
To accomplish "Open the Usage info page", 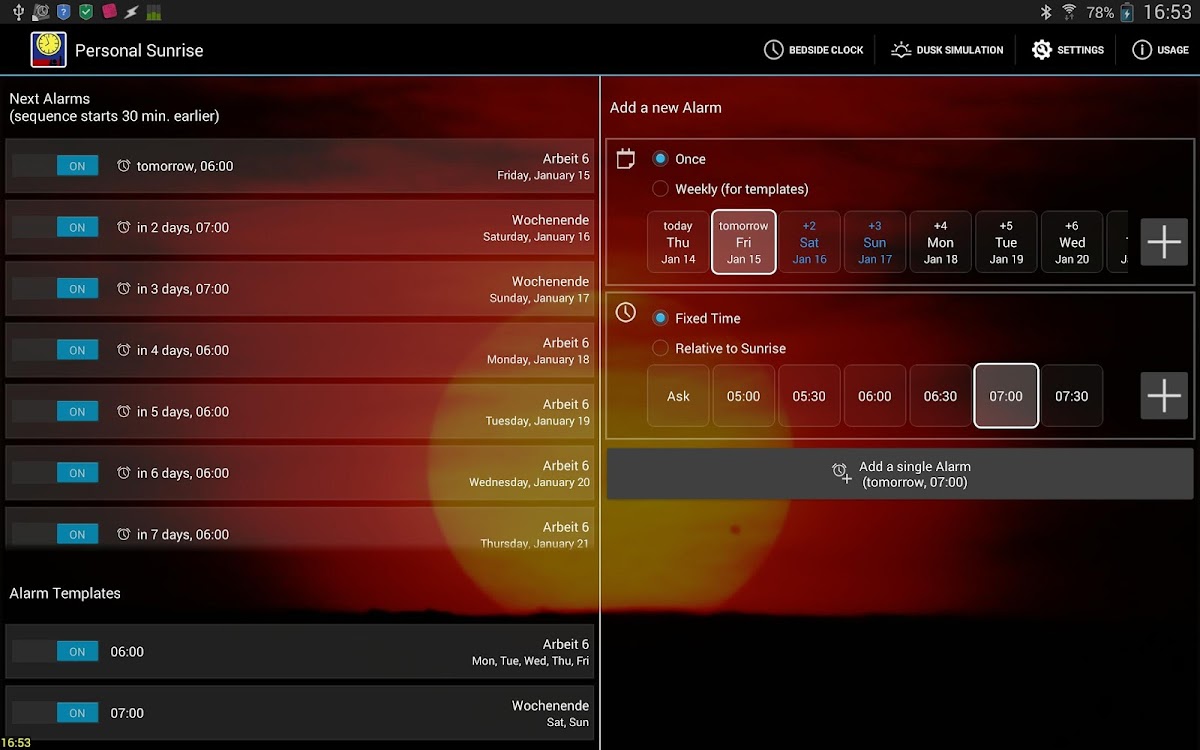I will coord(1160,50).
